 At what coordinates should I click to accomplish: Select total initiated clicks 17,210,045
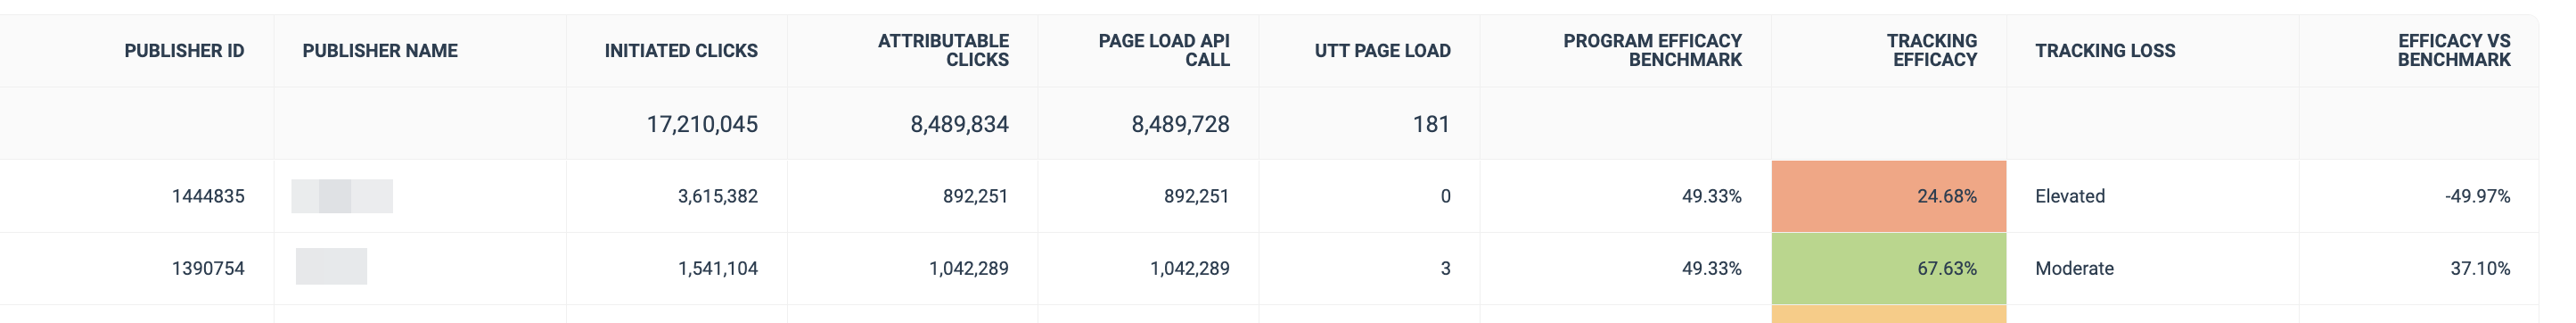click(x=702, y=124)
